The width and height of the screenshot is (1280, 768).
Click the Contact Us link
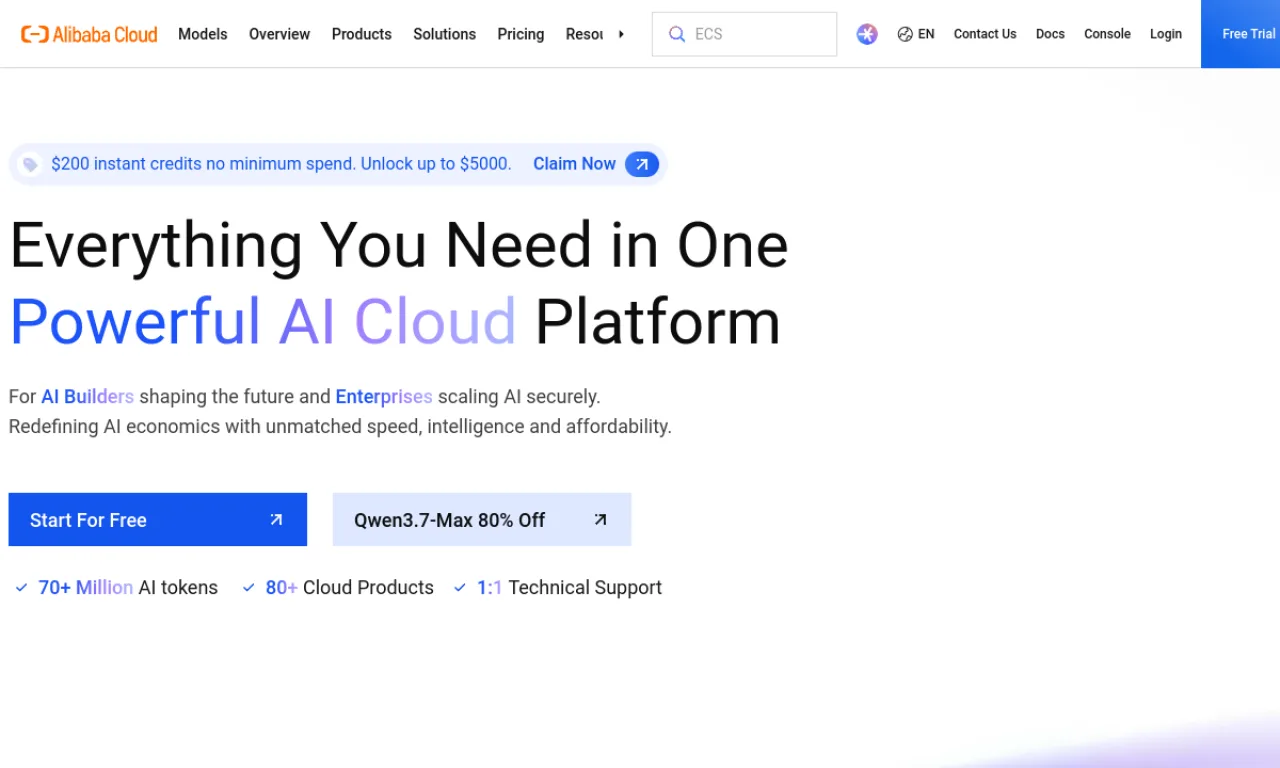[985, 34]
